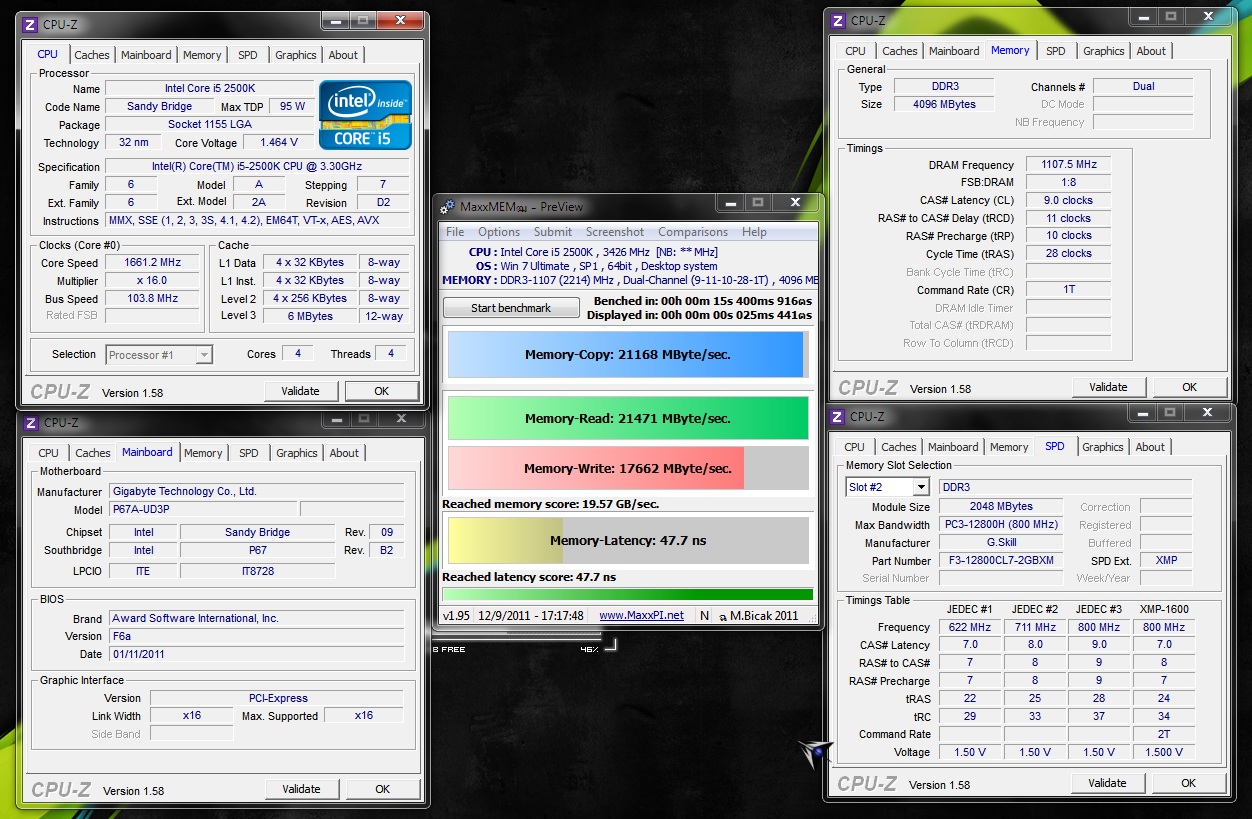Switch to CPU tab in the Memory window
This screenshot has height=819, width=1252.
(x=856, y=51)
